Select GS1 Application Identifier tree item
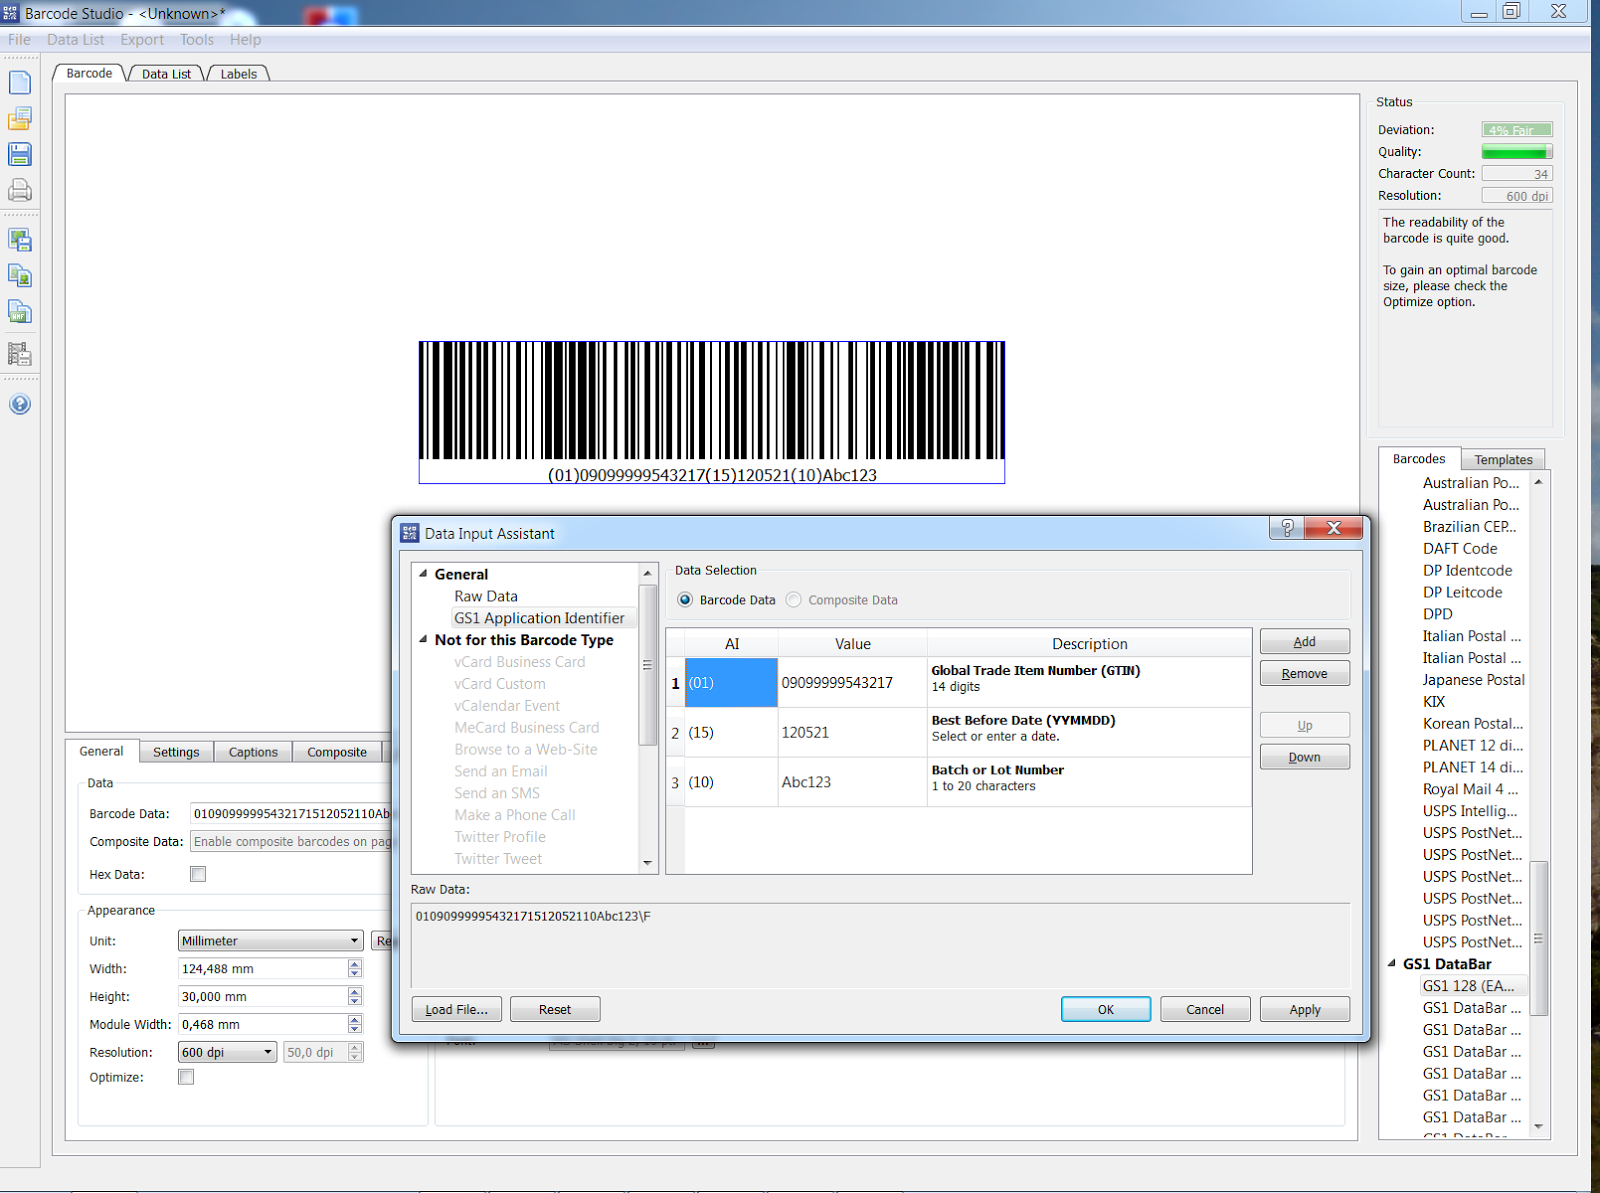 [539, 618]
